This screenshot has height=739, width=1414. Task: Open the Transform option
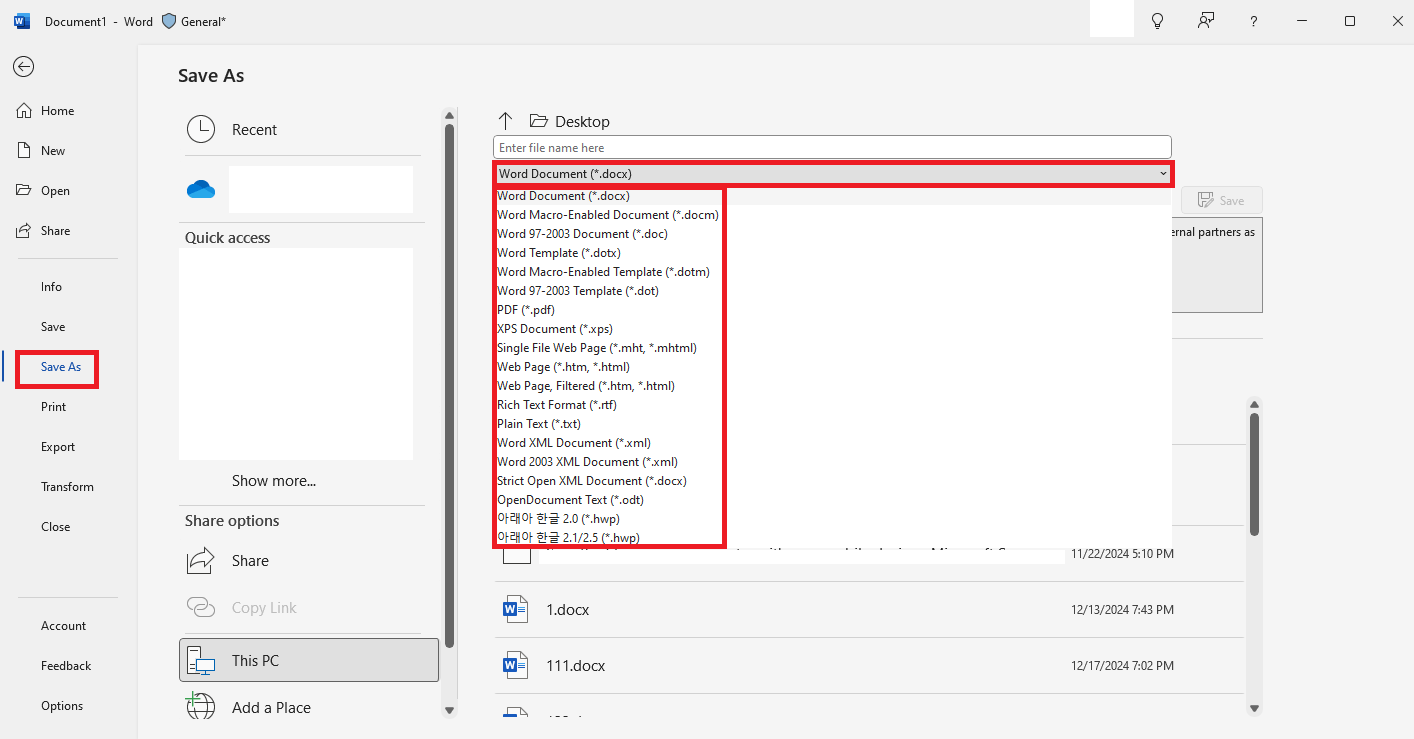(x=67, y=487)
